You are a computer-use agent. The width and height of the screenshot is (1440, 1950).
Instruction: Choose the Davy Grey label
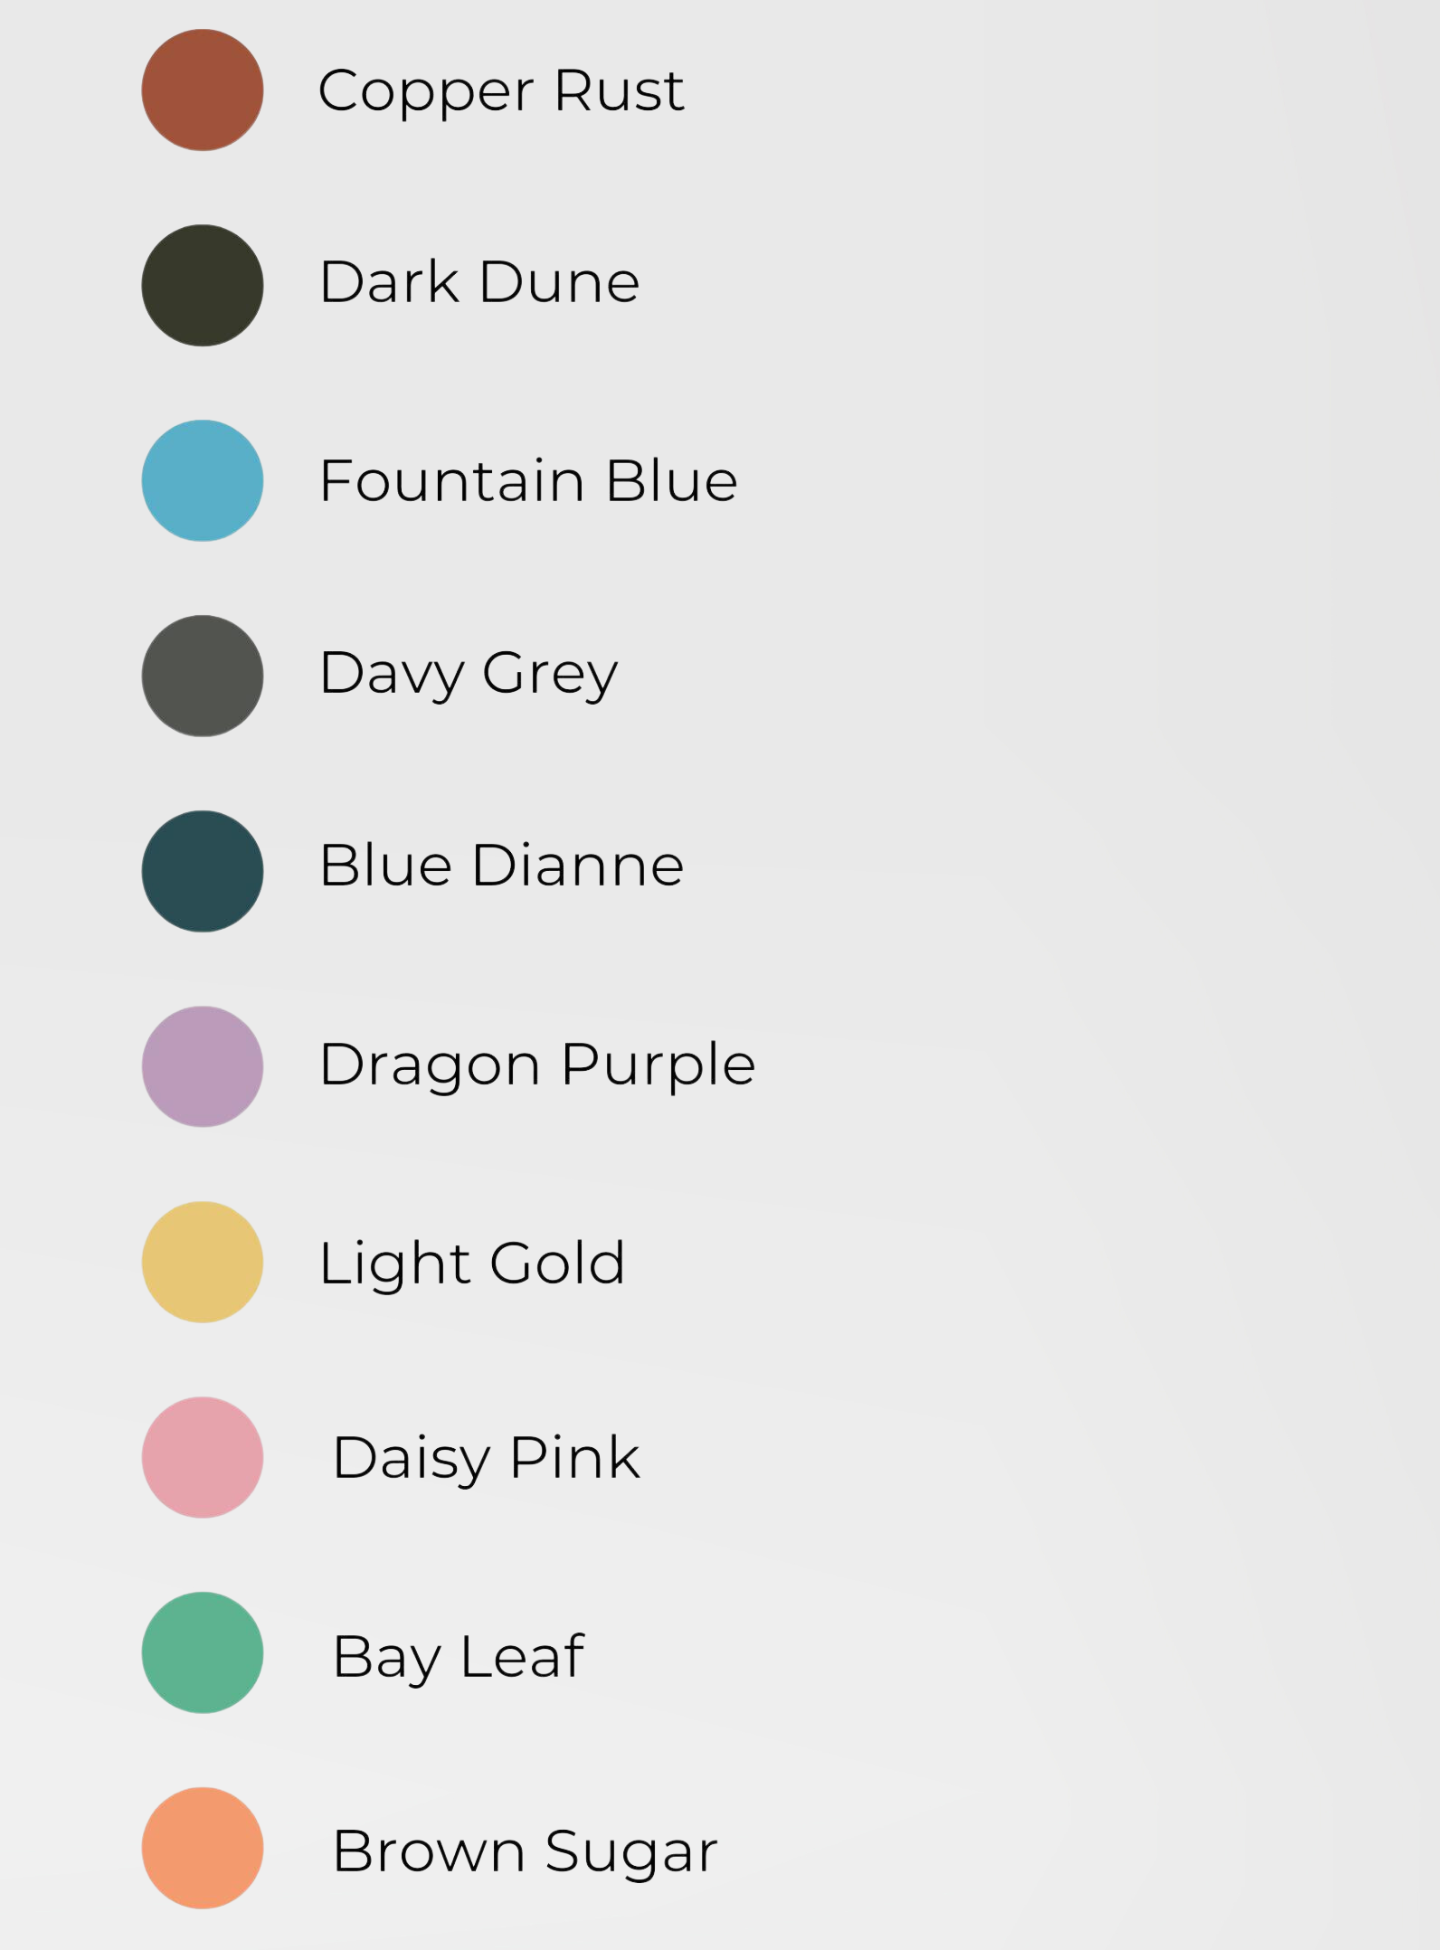click(468, 673)
